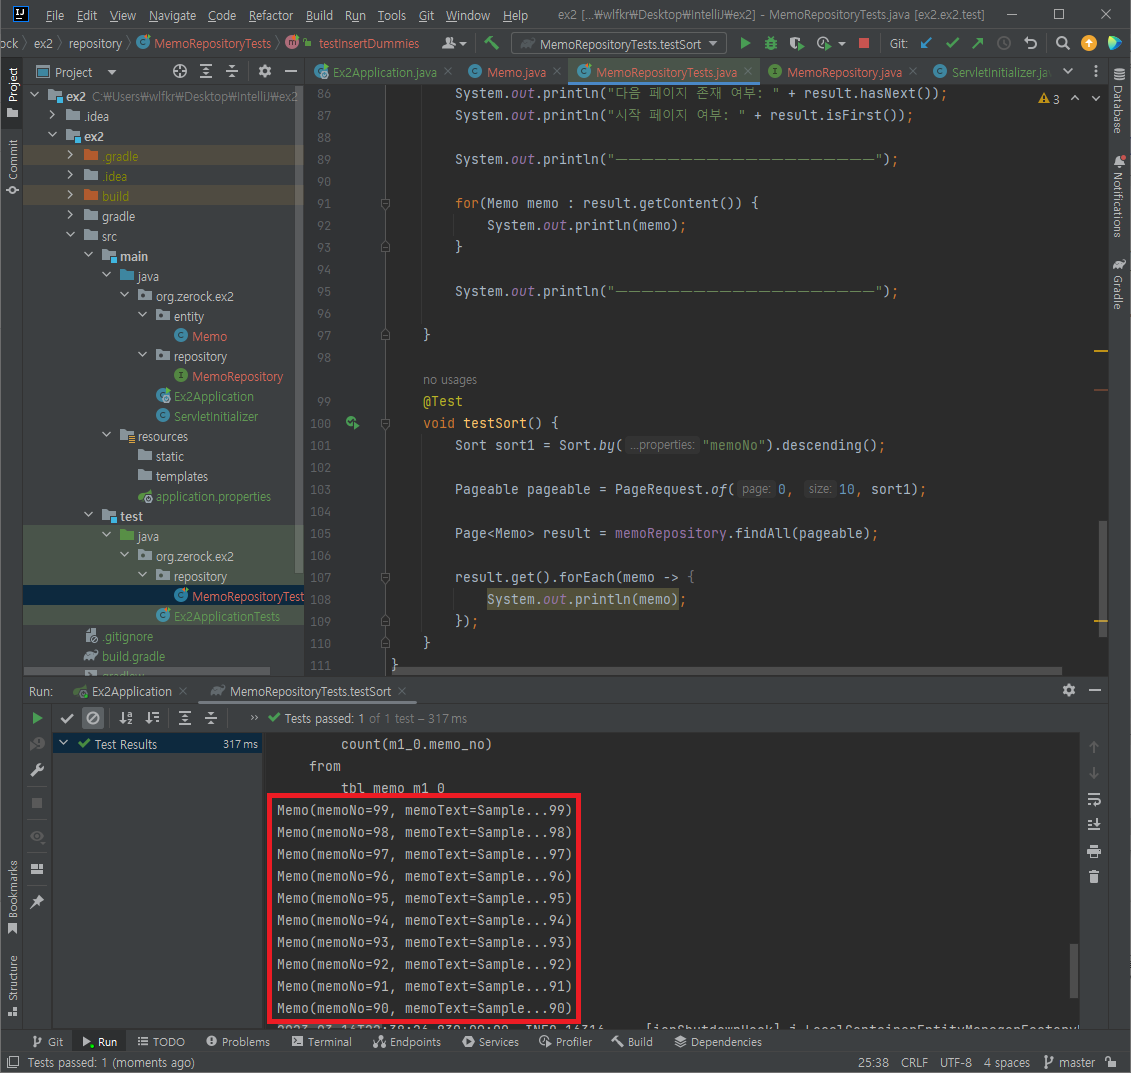1131x1073 pixels.
Task: Toggle the Commit tool window stripe button
Action: click(12, 167)
